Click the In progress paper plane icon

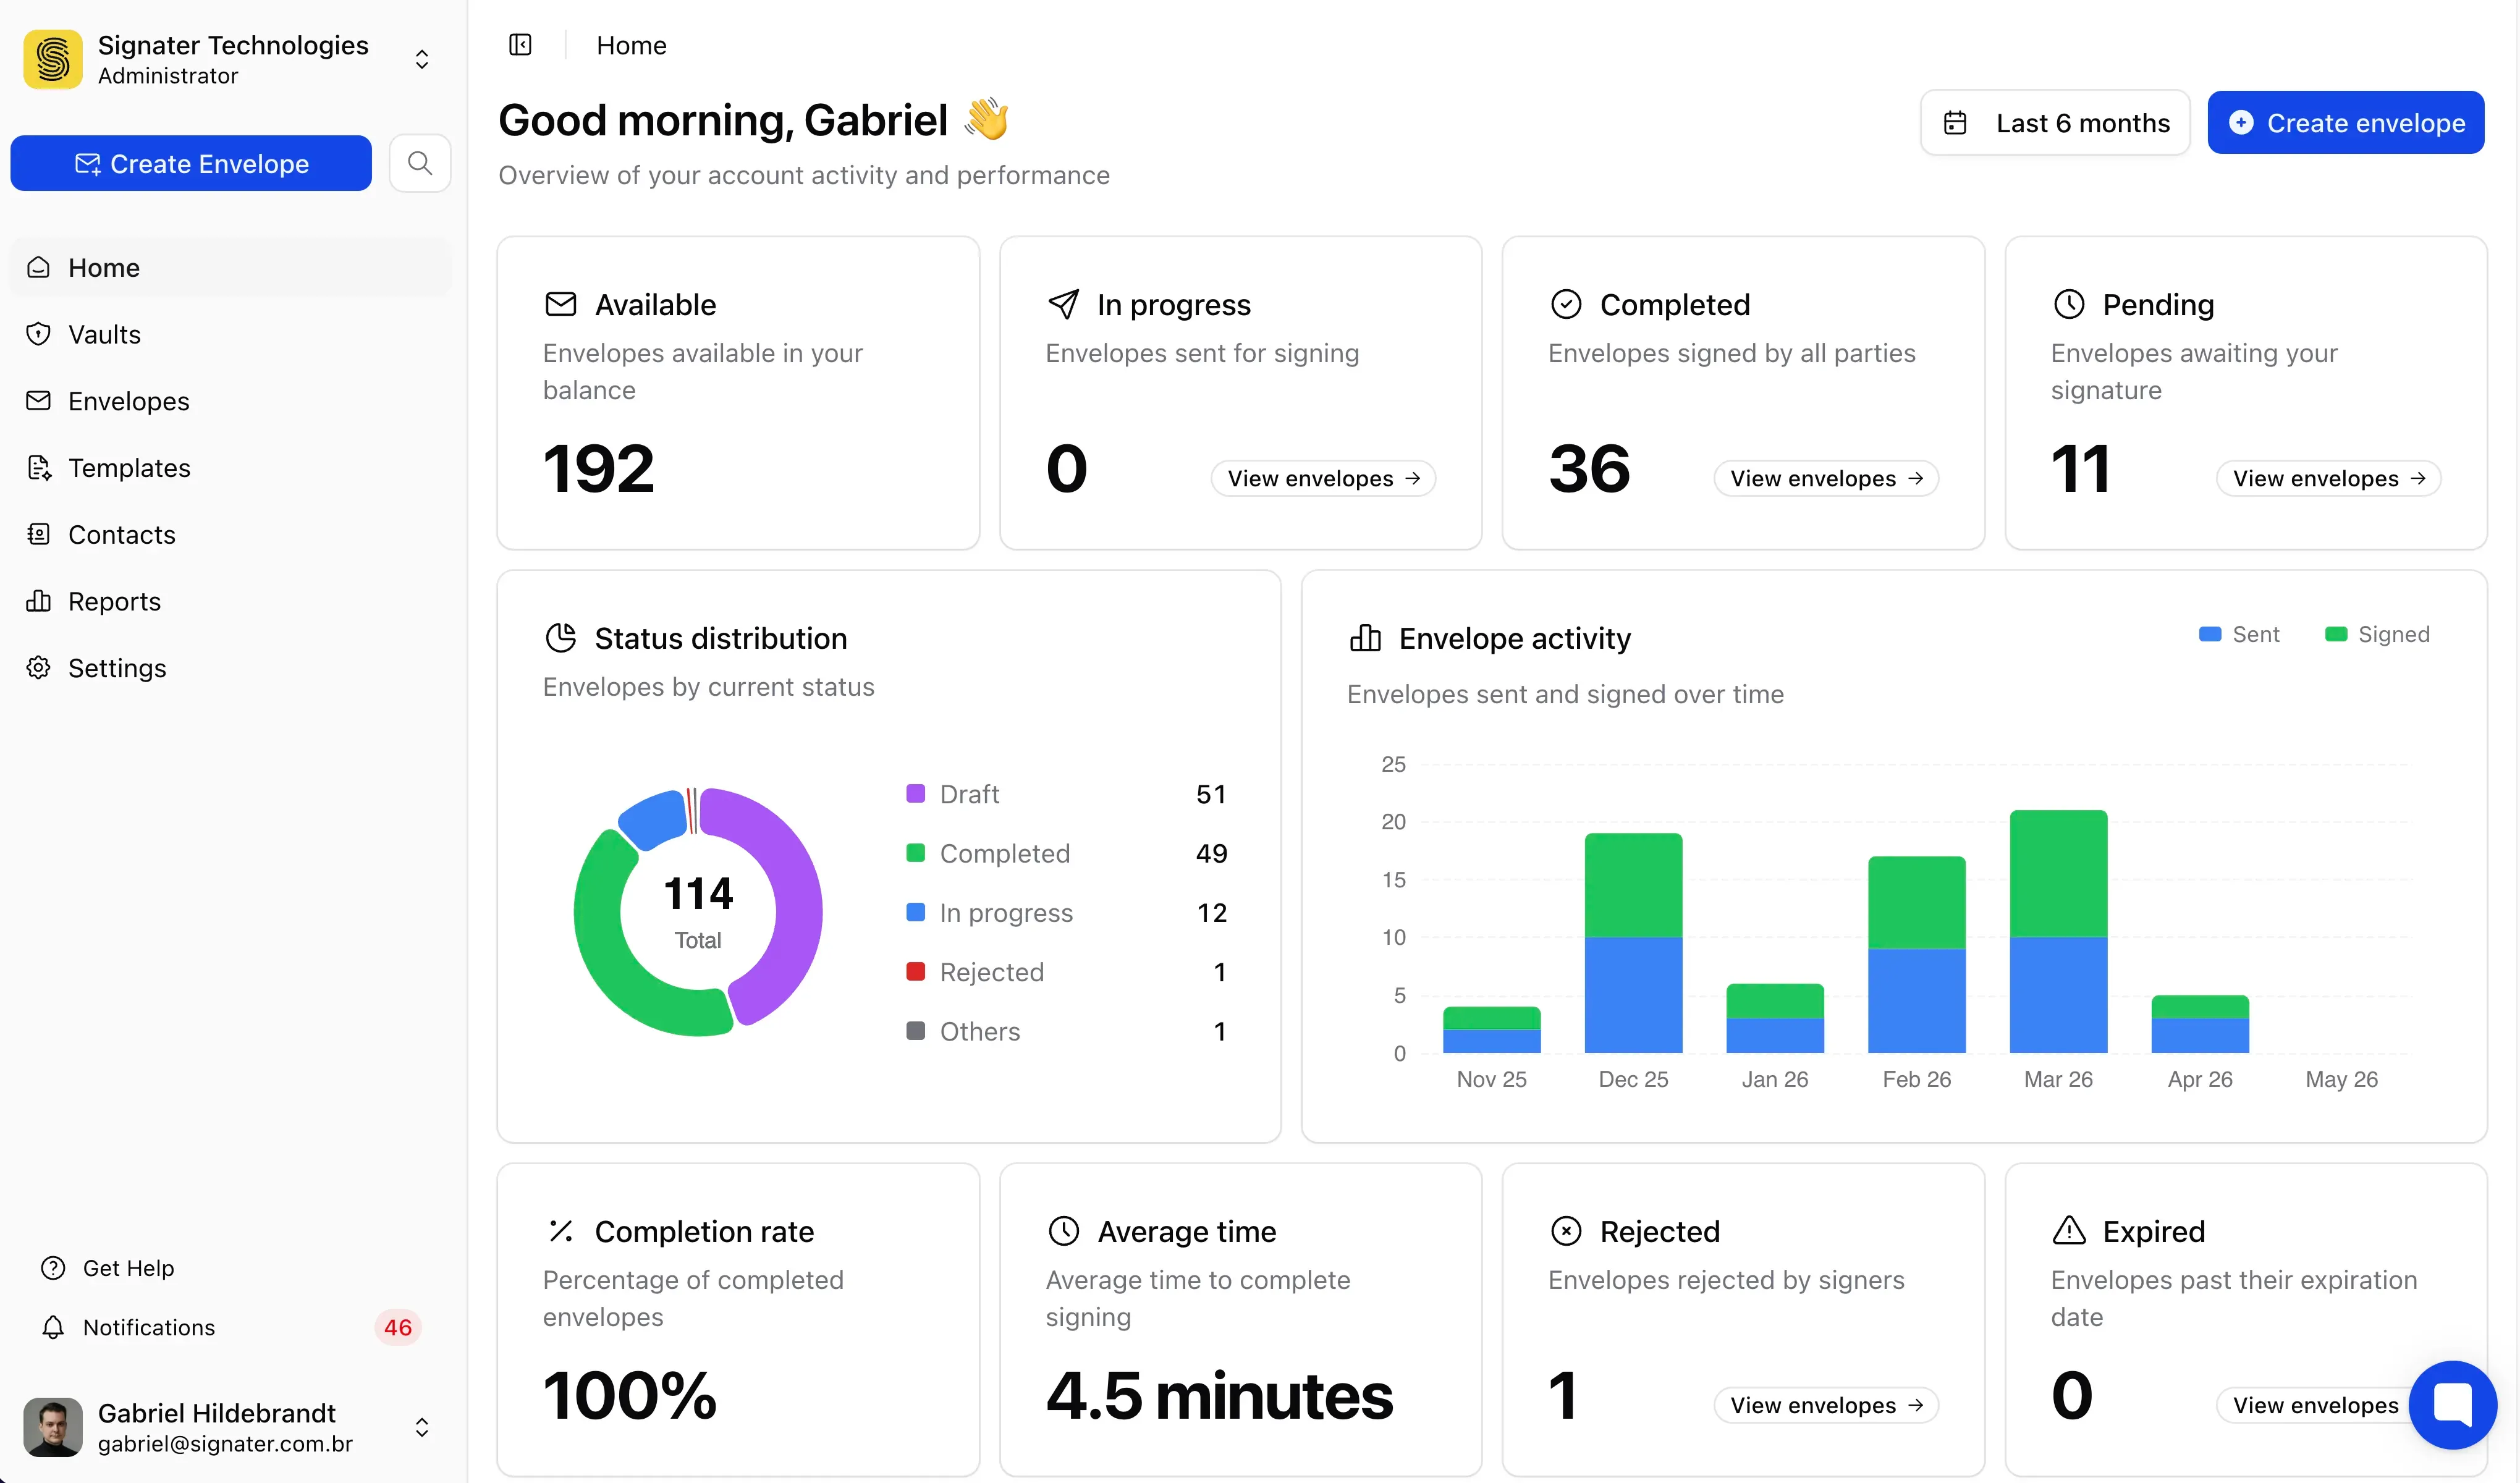1063,304
